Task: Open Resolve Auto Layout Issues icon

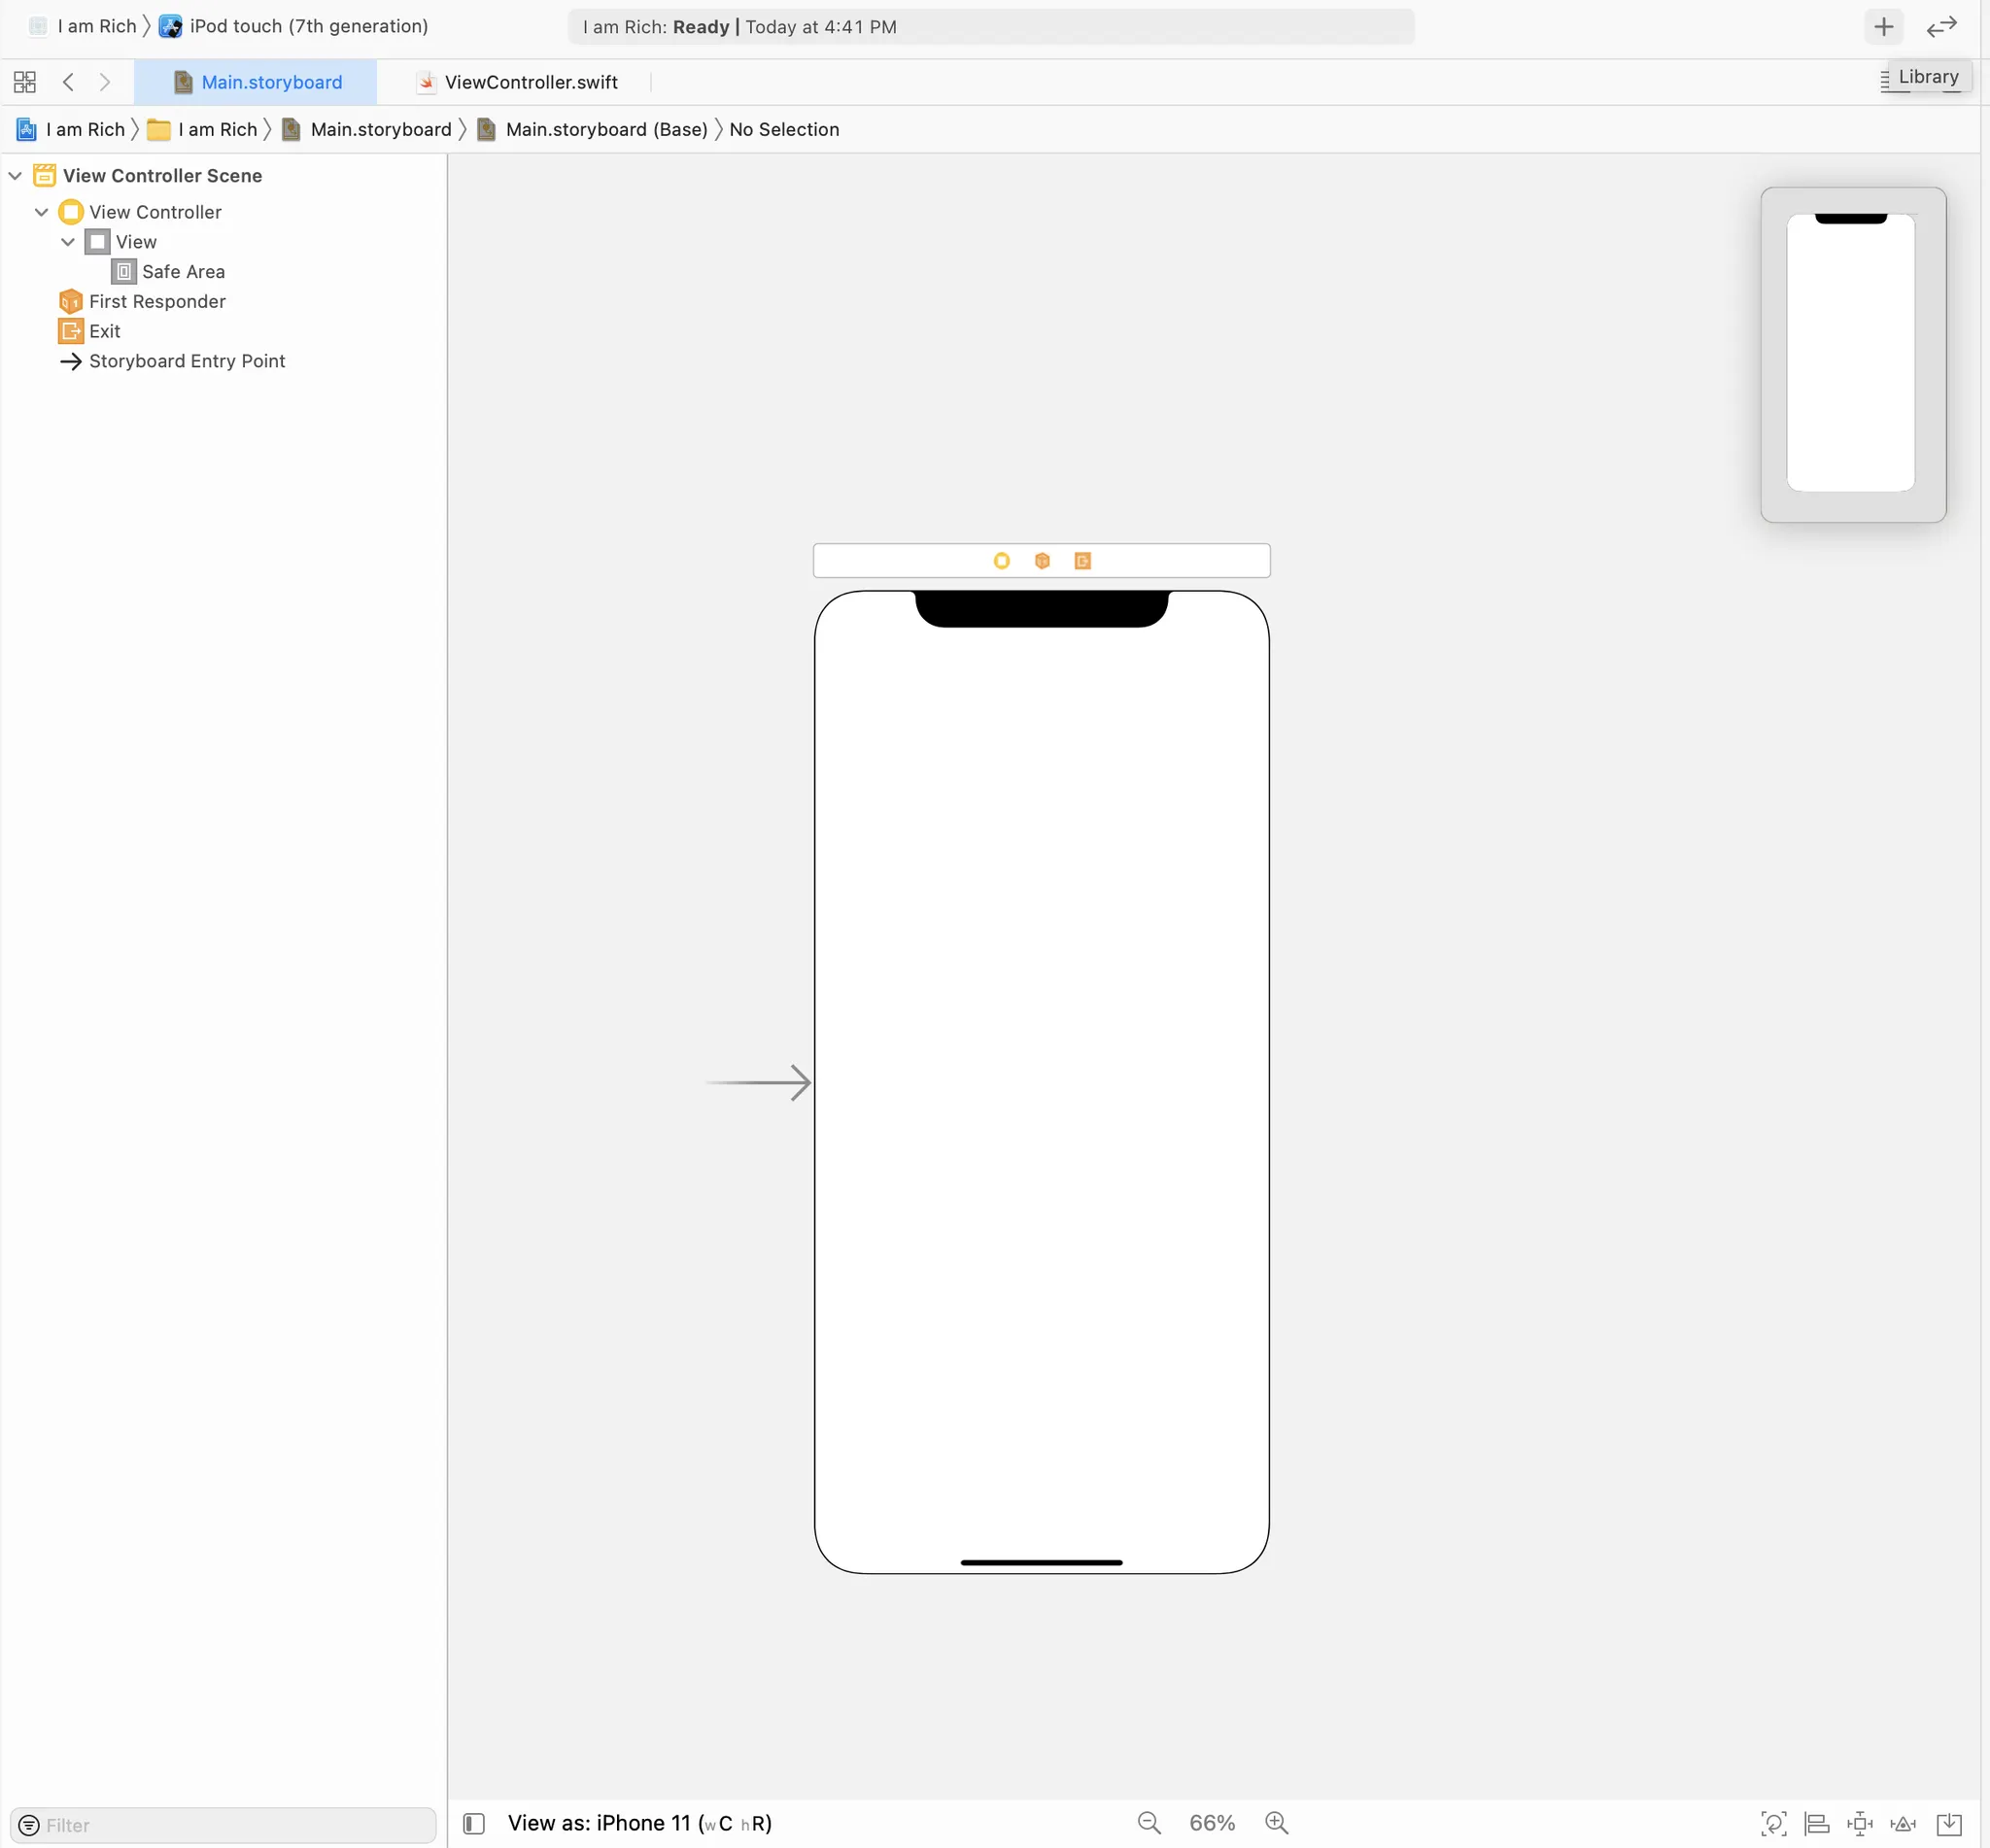Action: (x=1903, y=1824)
